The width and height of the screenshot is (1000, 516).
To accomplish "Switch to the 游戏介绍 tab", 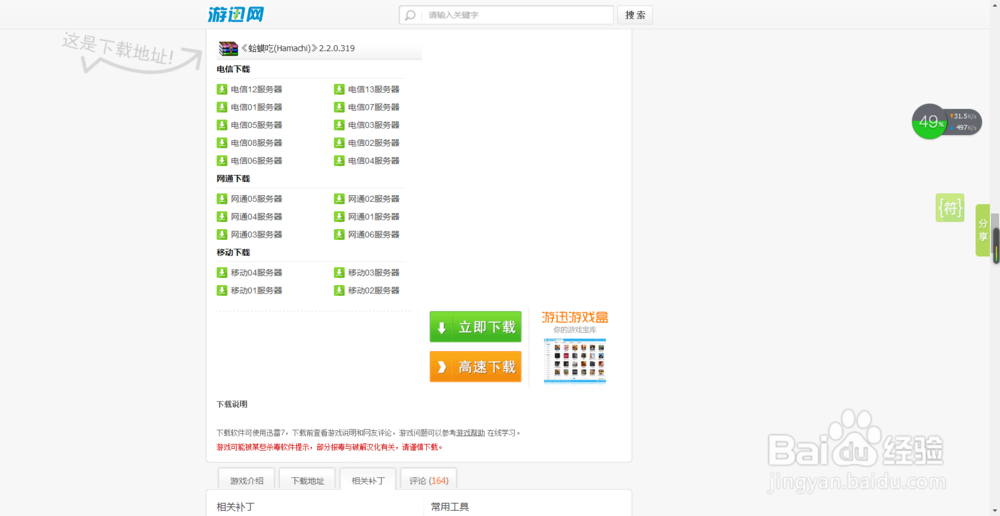I will coord(246,481).
